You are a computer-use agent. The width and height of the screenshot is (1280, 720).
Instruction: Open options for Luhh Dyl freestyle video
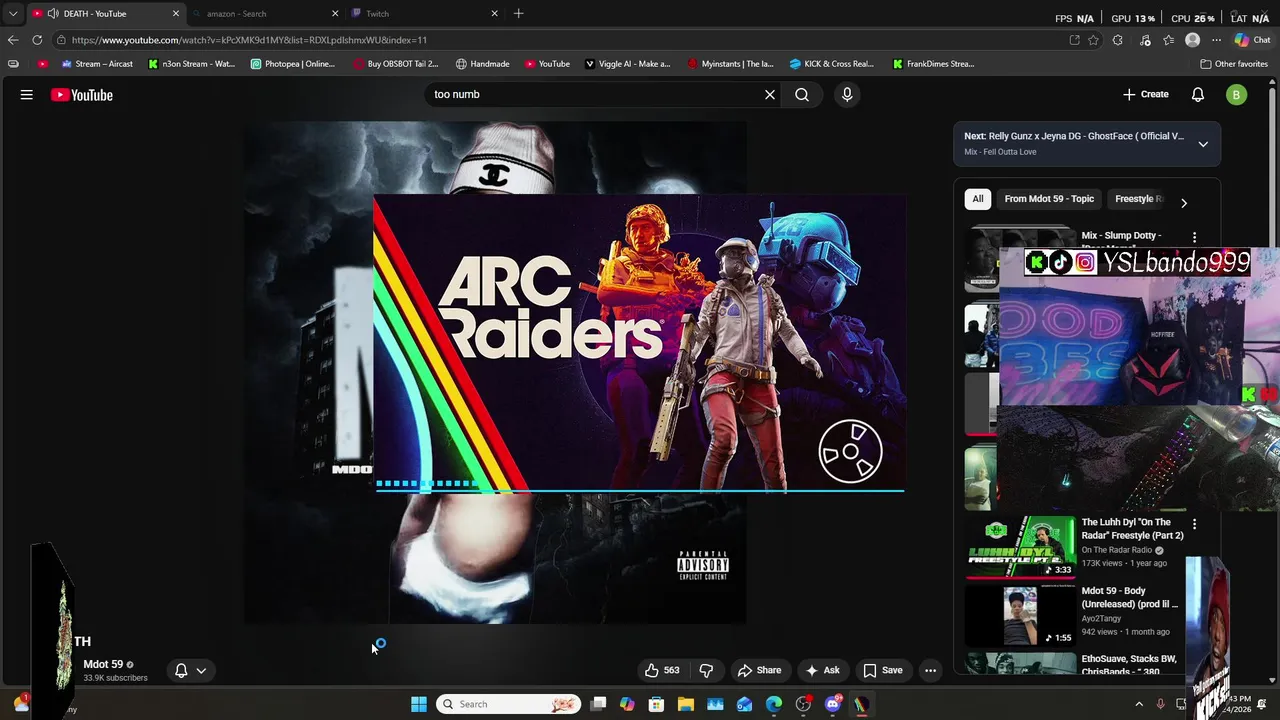pos(1194,524)
